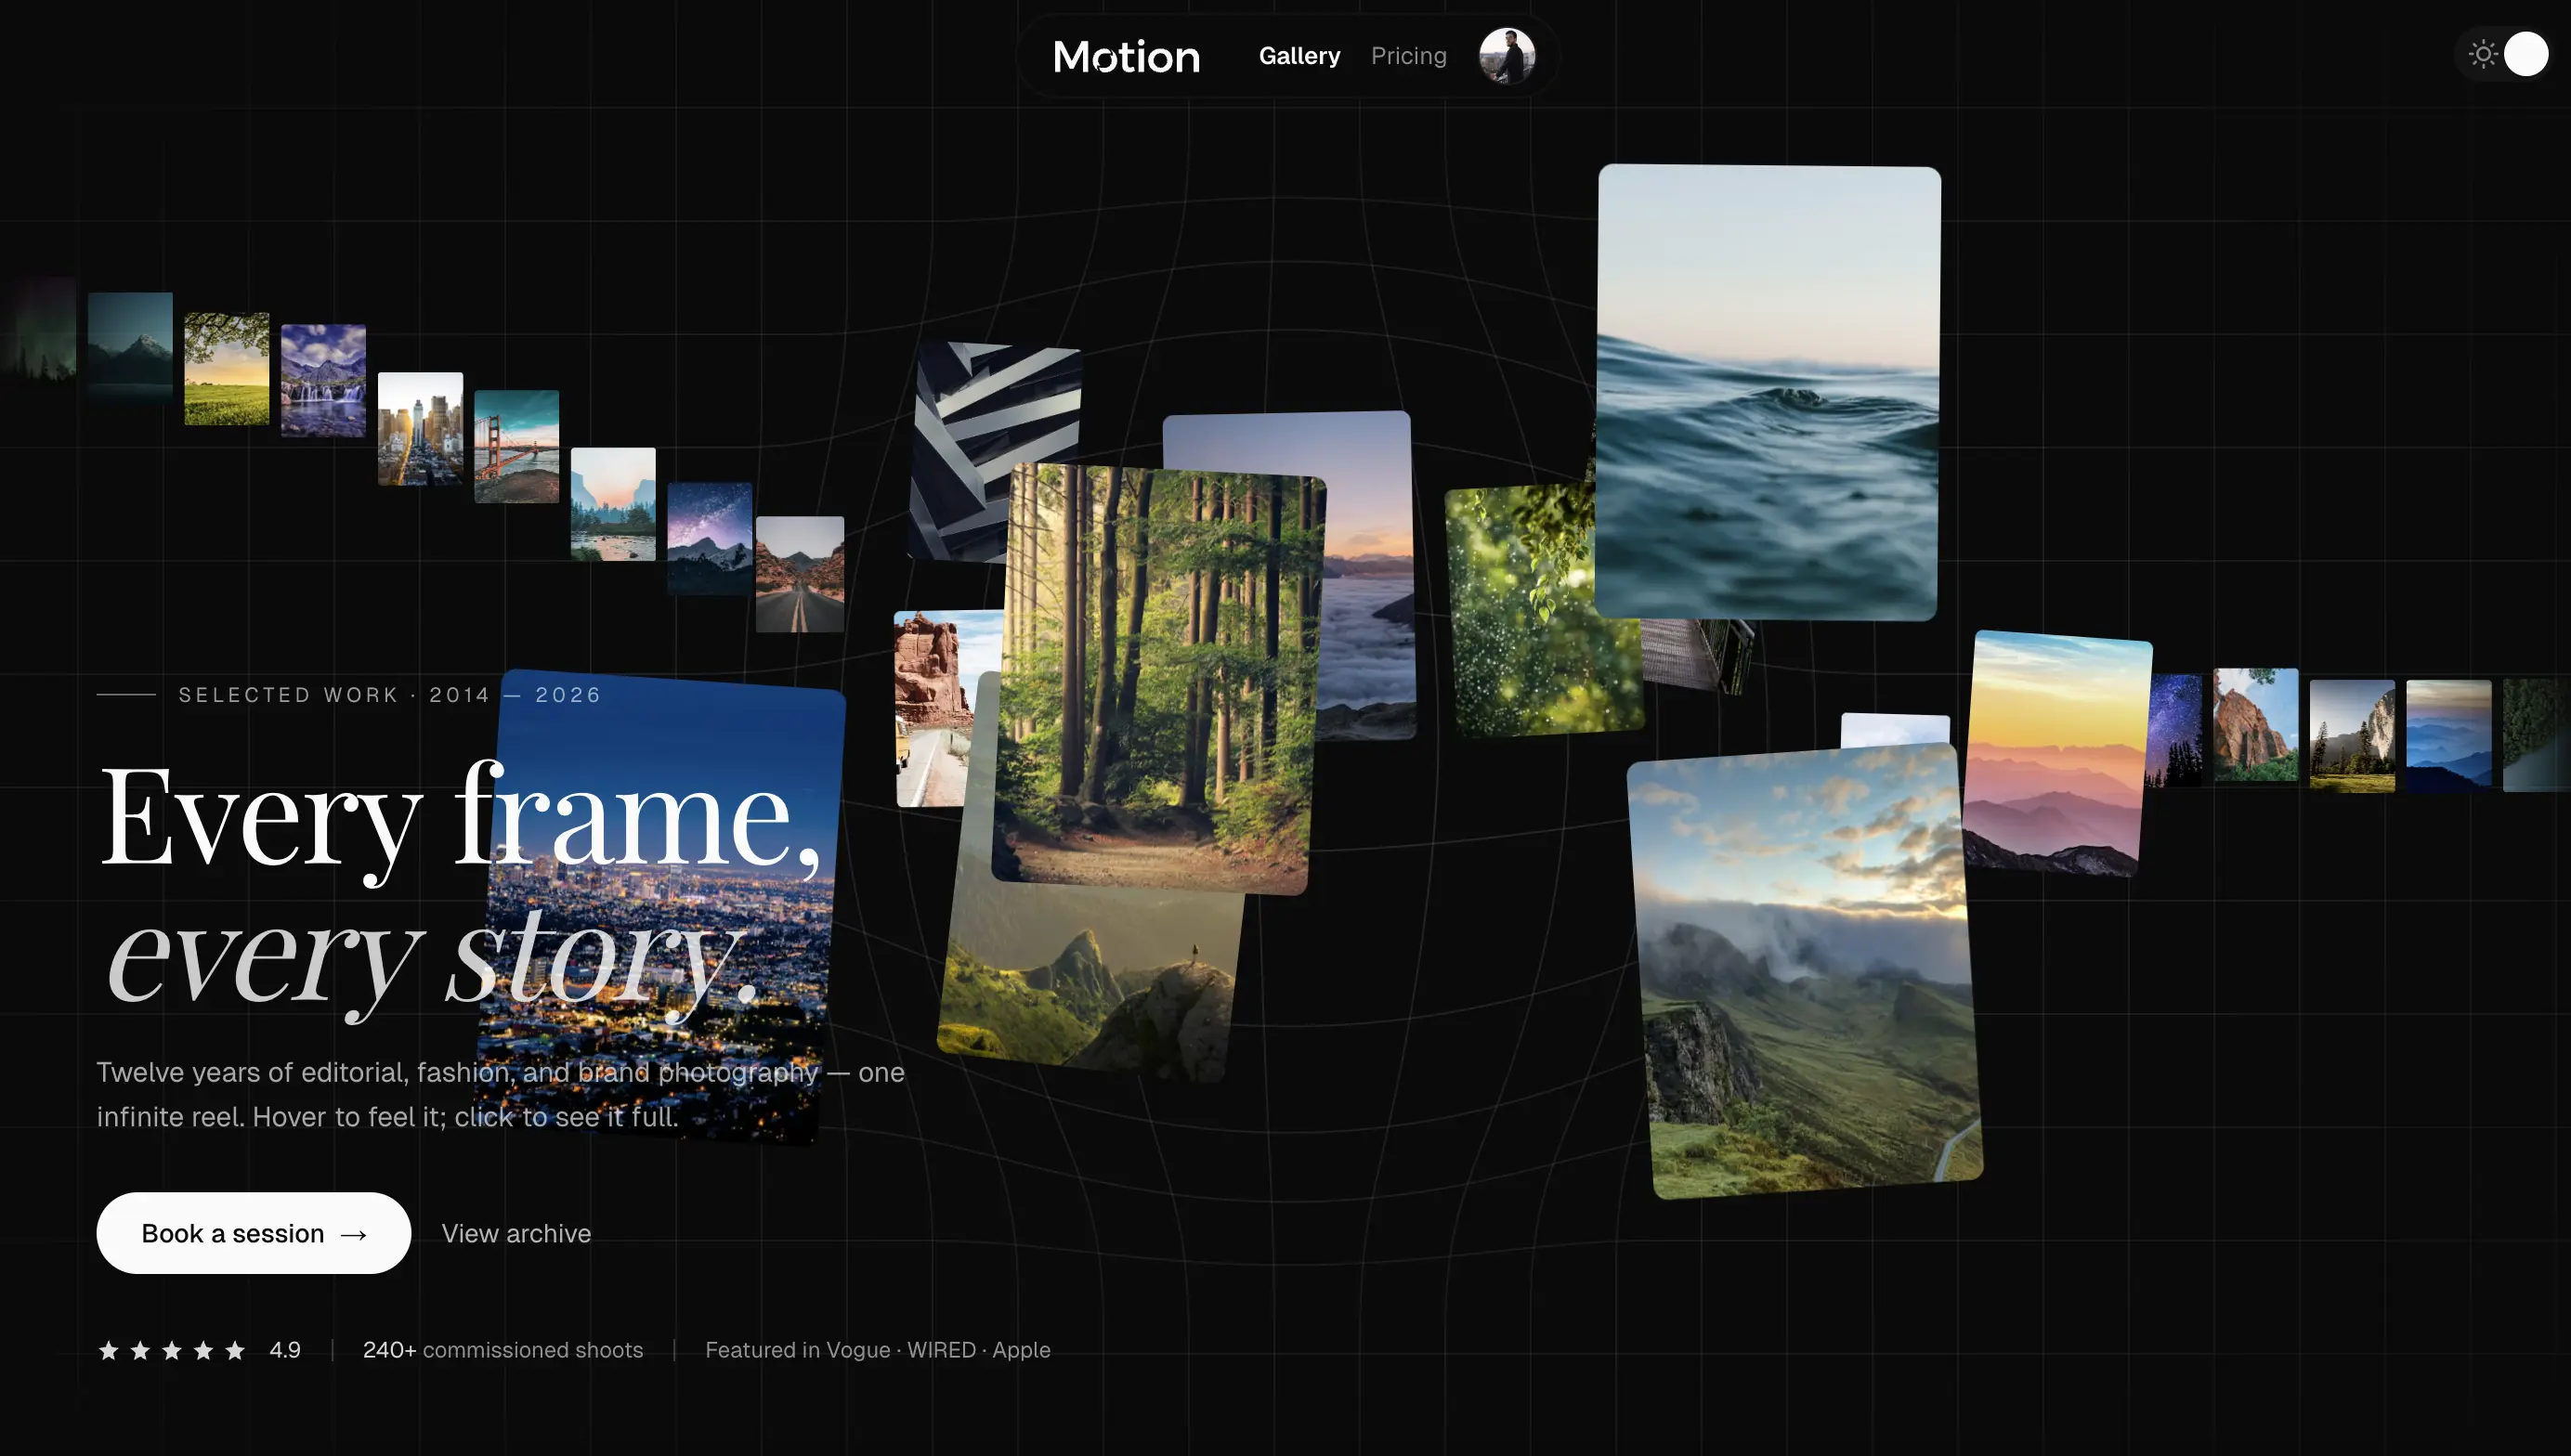The width and height of the screenshot is (2571, 1456).
Task: Click the Book a session button
Action: pos(253,1232)
